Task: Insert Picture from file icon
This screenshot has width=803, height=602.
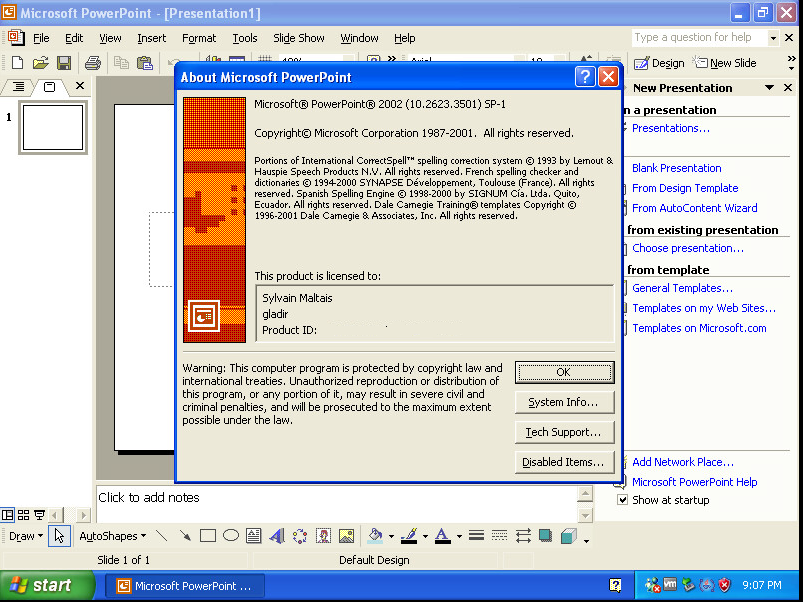Action: (x=347, y=536)
